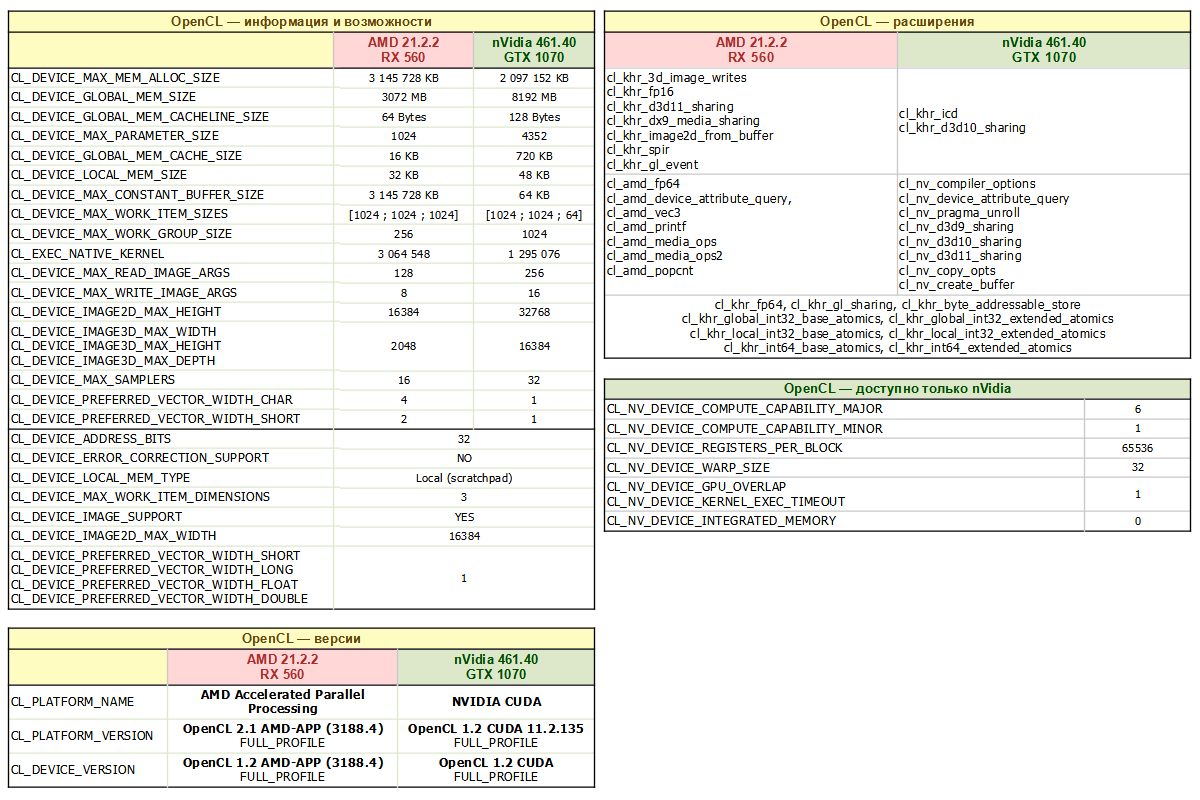The image size is (1200, 800).
Task: Click the "[1024 ; 1024 ; 64]" work item sizes
Action: coord(534,214)
